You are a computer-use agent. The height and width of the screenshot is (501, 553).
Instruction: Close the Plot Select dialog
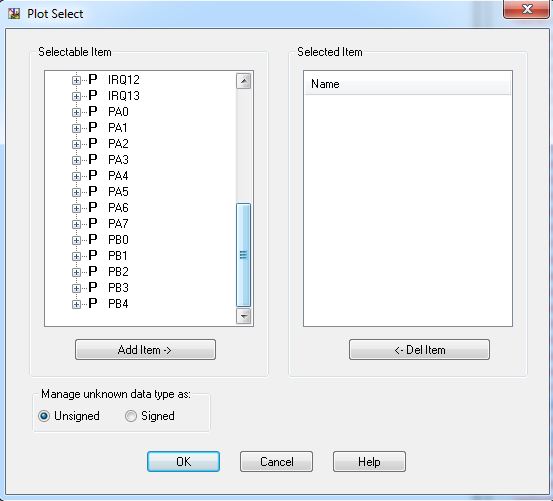pyautogui.click(x=526, y=9)
